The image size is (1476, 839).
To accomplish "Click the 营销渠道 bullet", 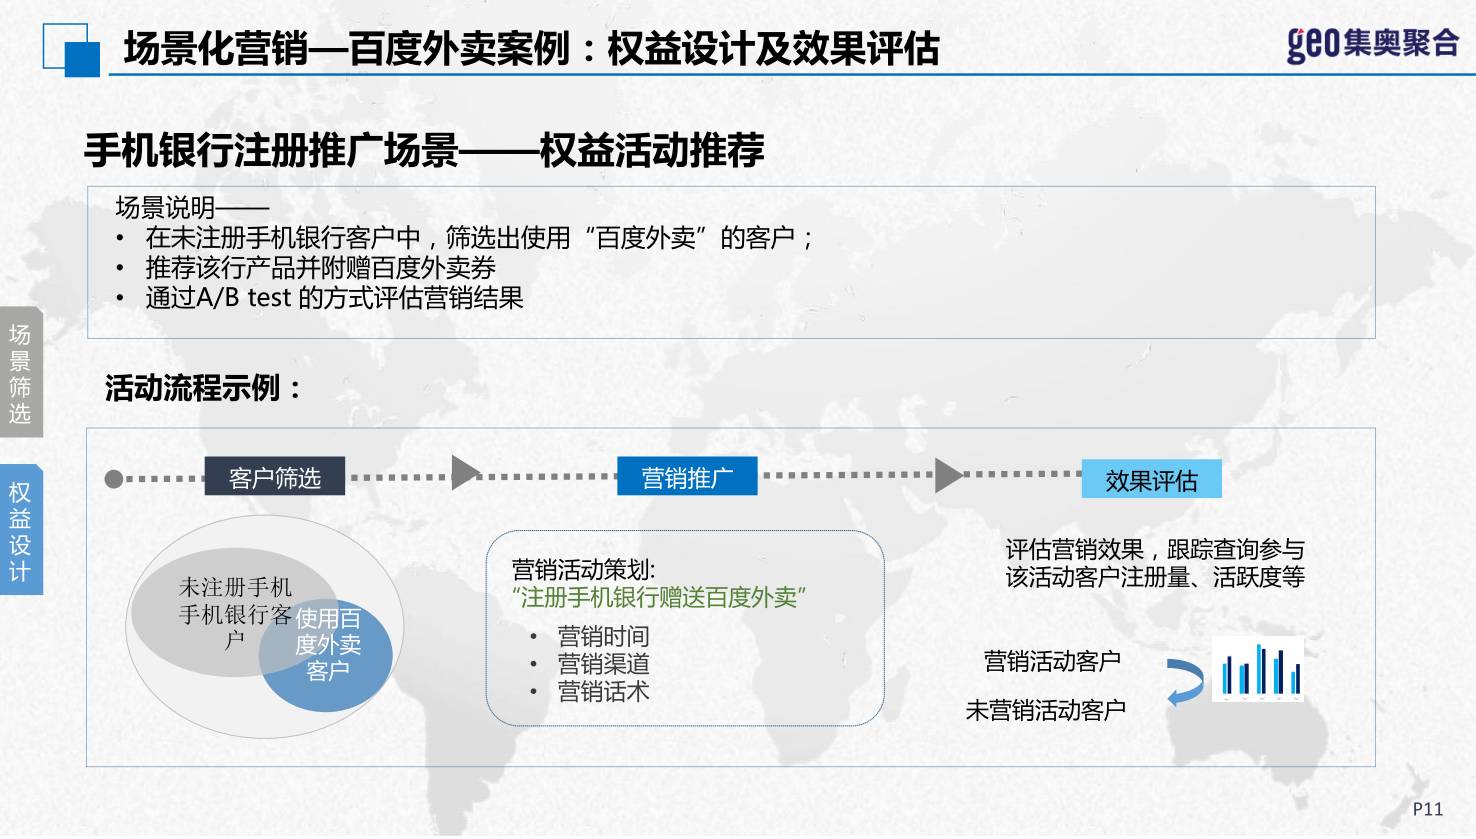I will click(x=603, y=664).
